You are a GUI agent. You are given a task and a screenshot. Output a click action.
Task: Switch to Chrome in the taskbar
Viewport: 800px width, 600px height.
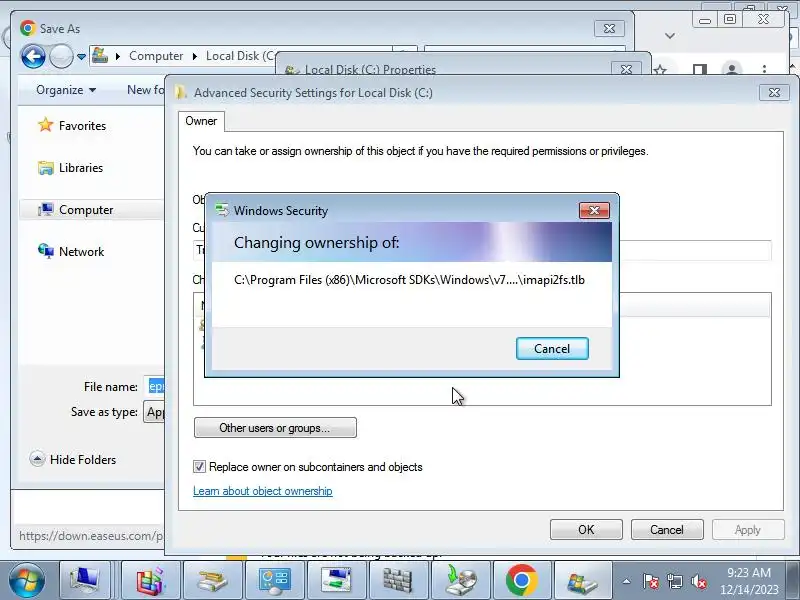point(521,580)
